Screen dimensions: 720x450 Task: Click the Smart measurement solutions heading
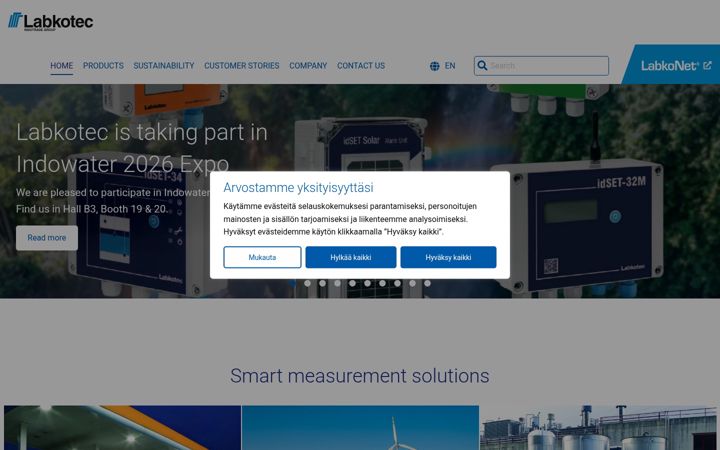[360, 376]
